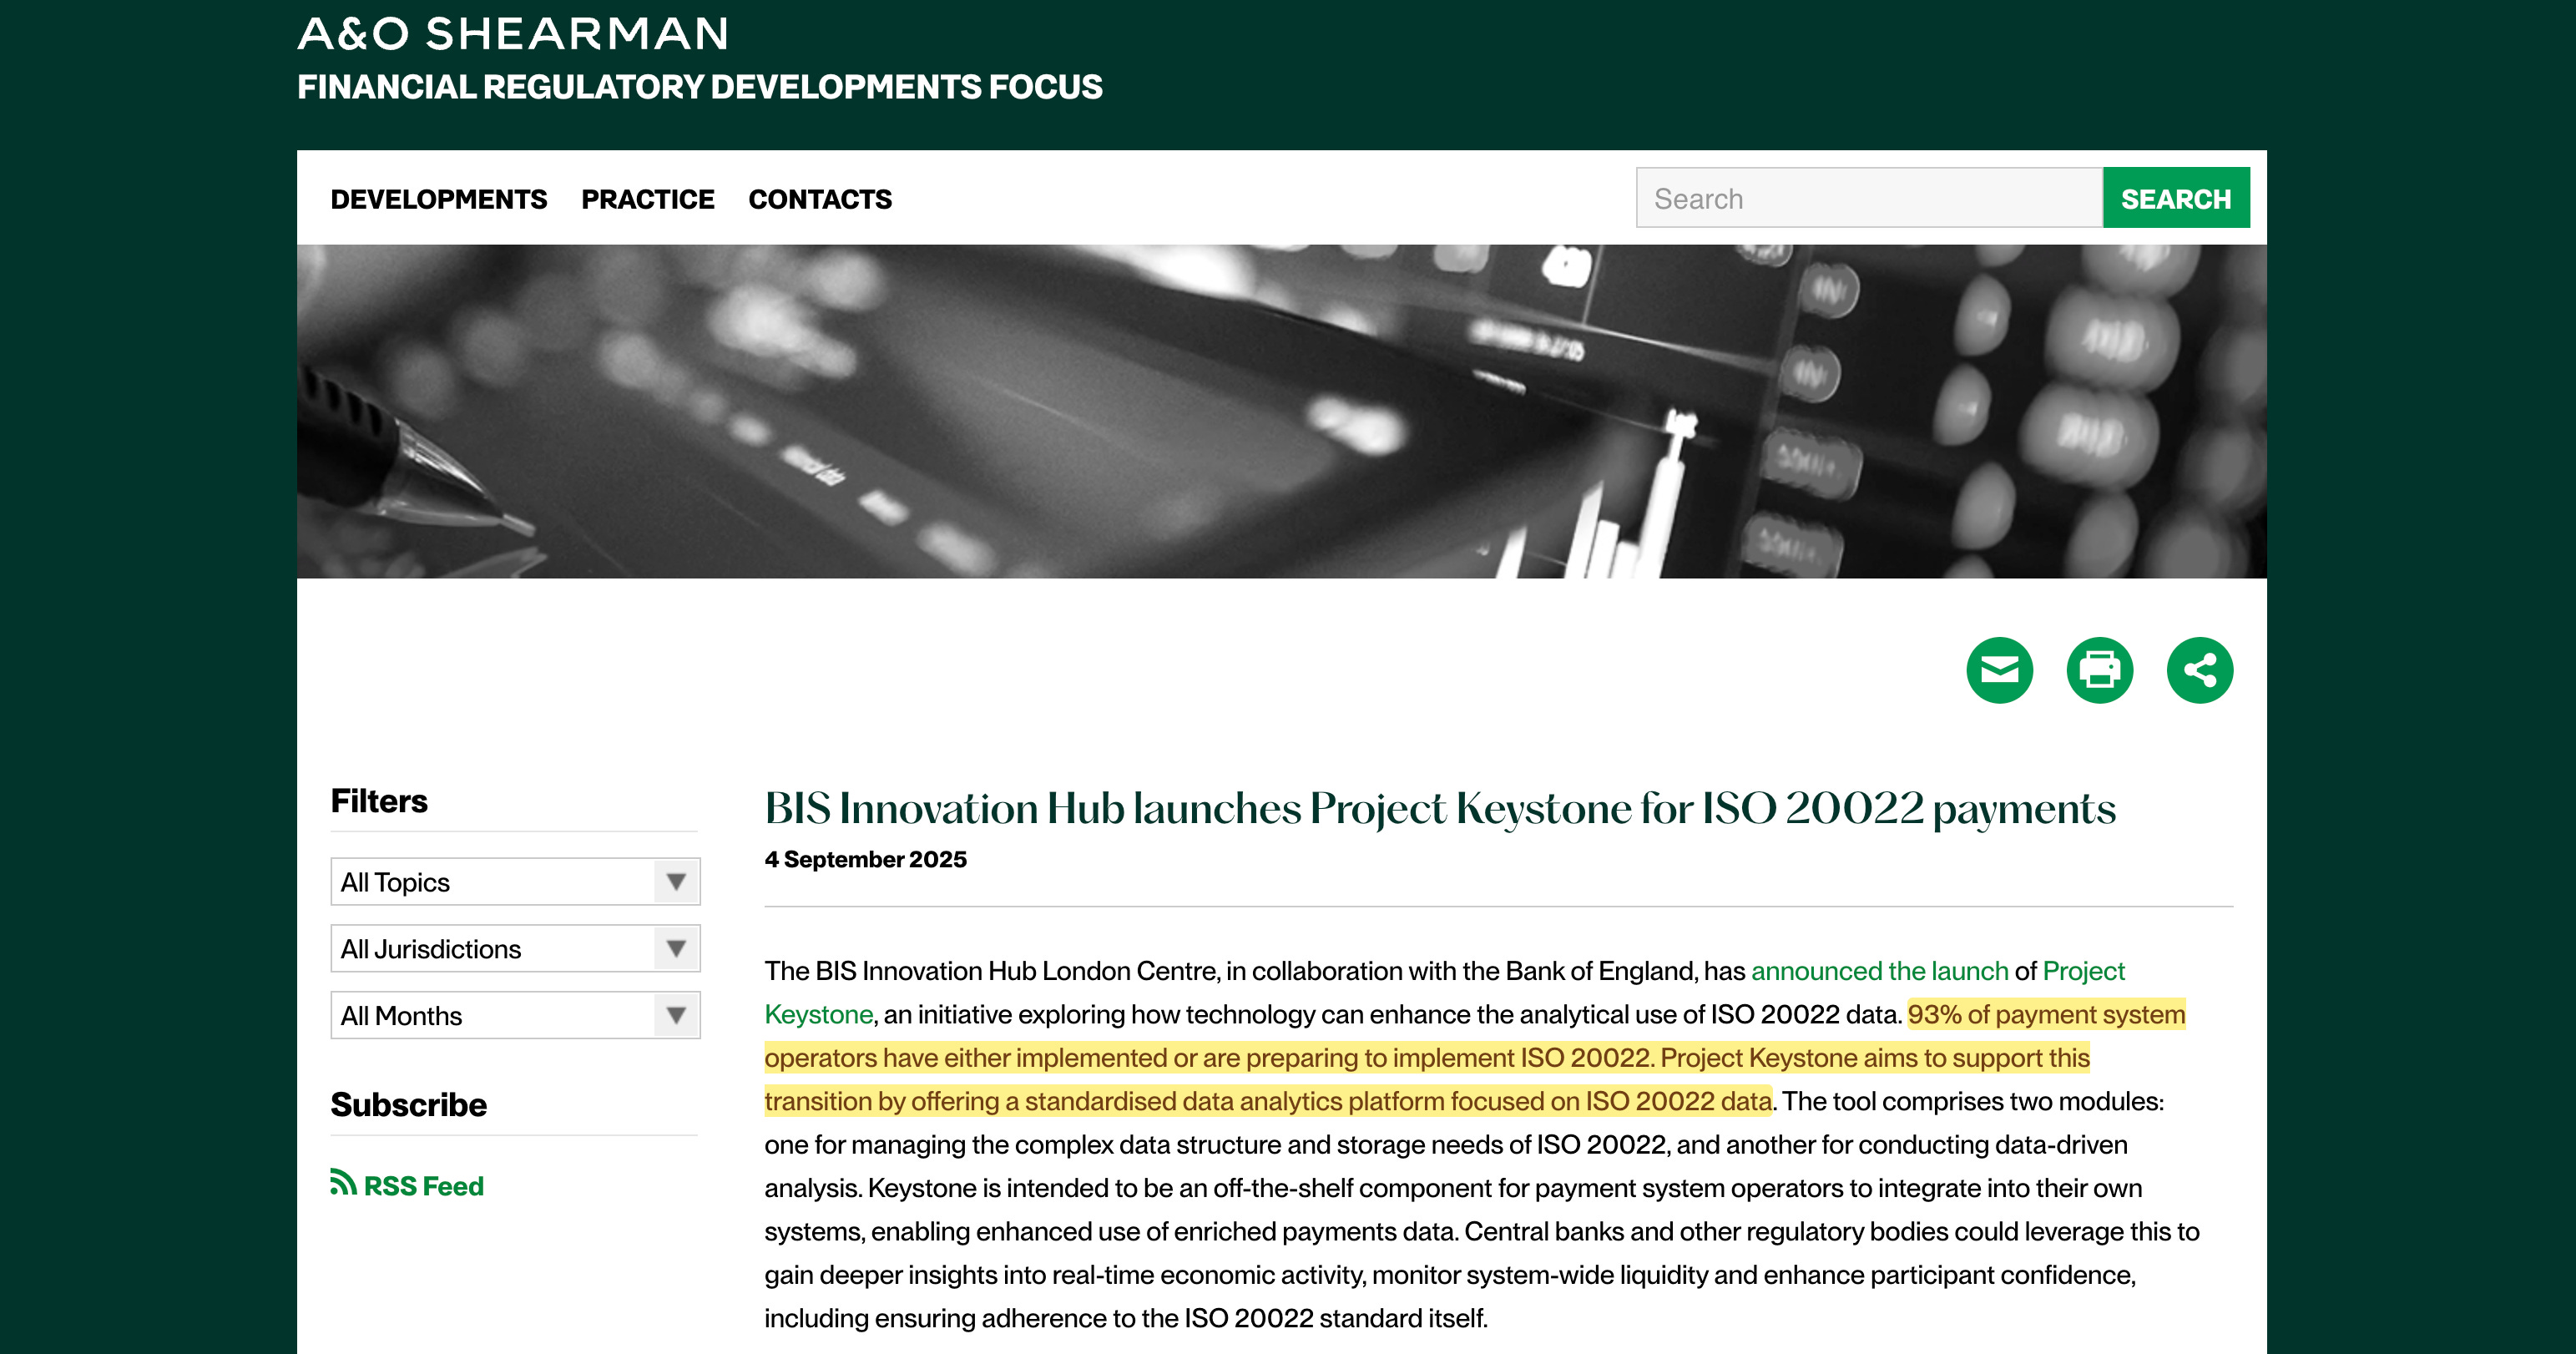Open the Developments menu item

pos(438,199)
